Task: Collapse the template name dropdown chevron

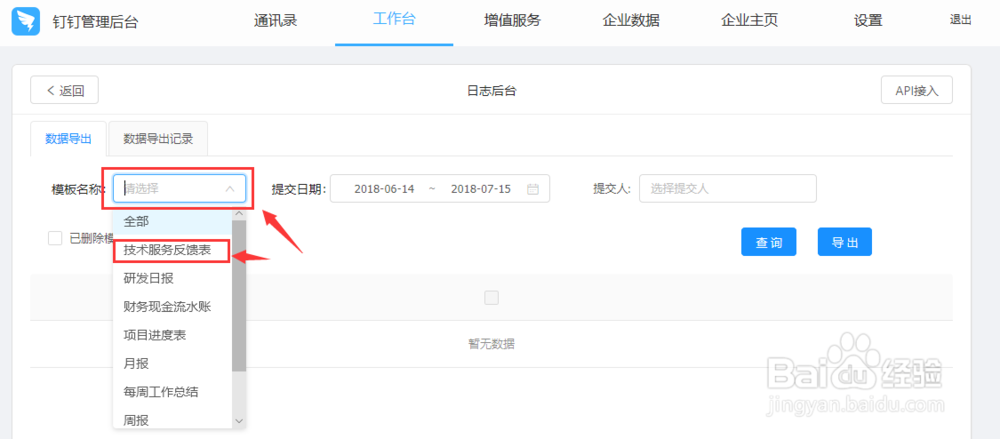Action: 230,189
